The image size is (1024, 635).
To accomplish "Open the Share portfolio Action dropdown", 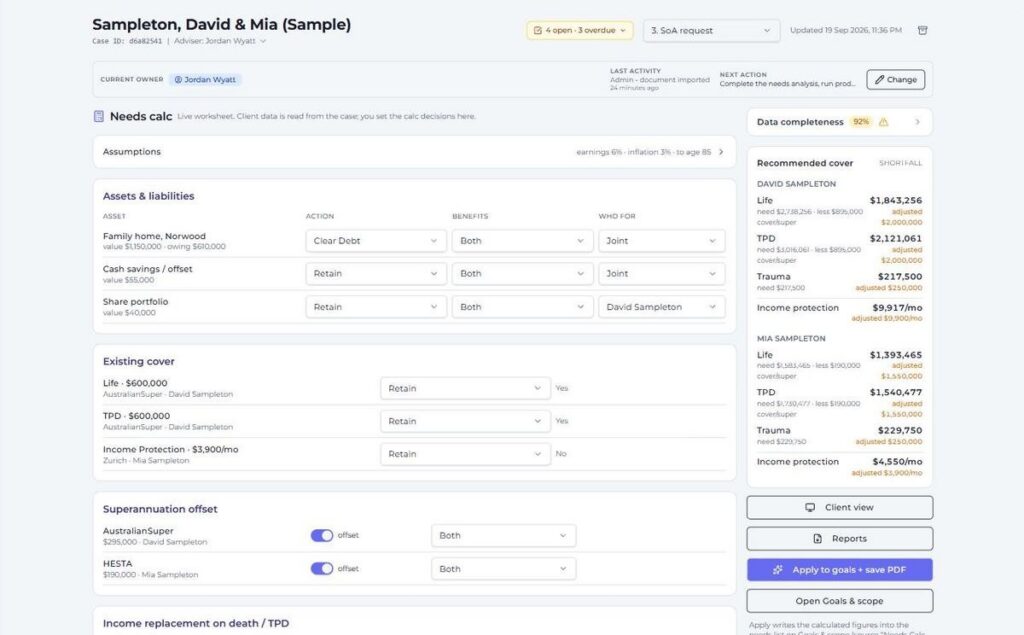I will click(x=376, y=307).
